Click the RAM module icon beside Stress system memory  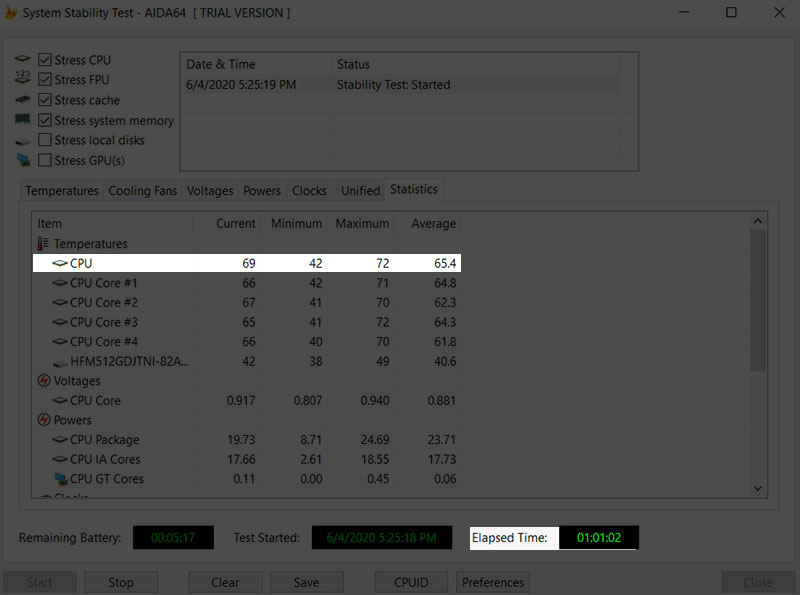(22, 119)
